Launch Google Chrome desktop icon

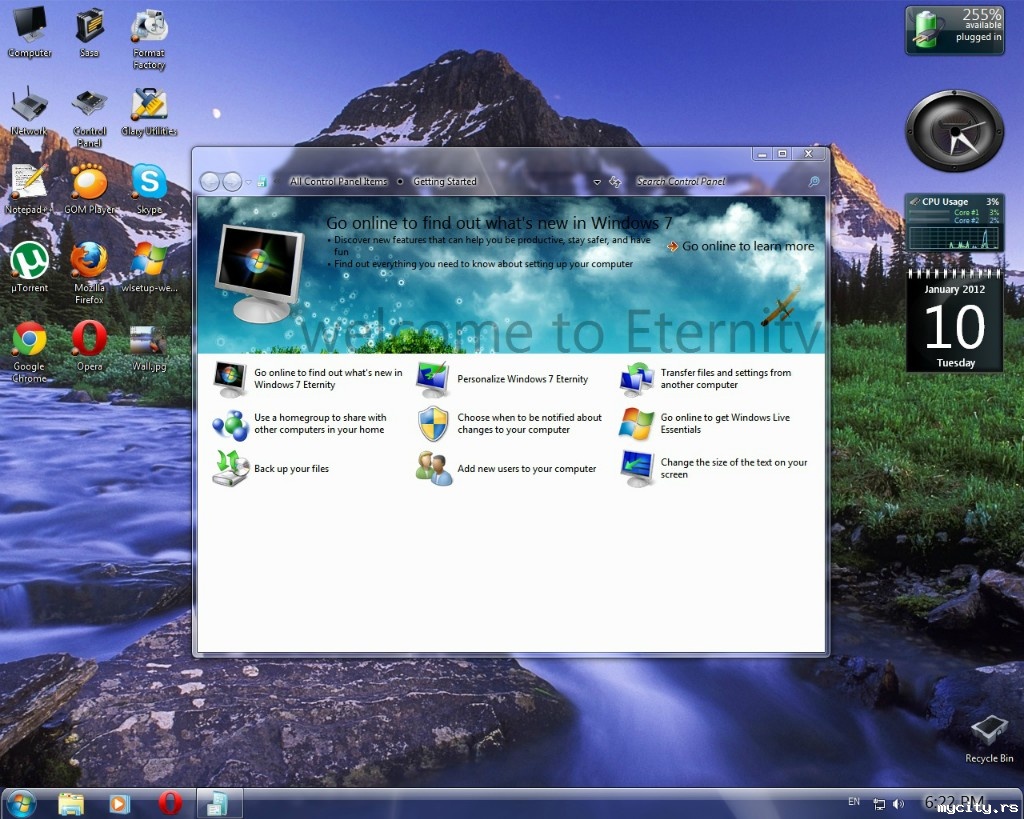coord(29,351)
